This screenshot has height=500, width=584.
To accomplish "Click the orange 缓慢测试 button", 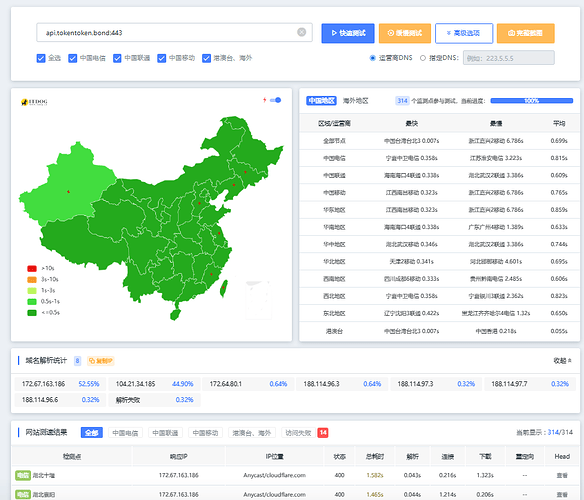I will 405,33.
